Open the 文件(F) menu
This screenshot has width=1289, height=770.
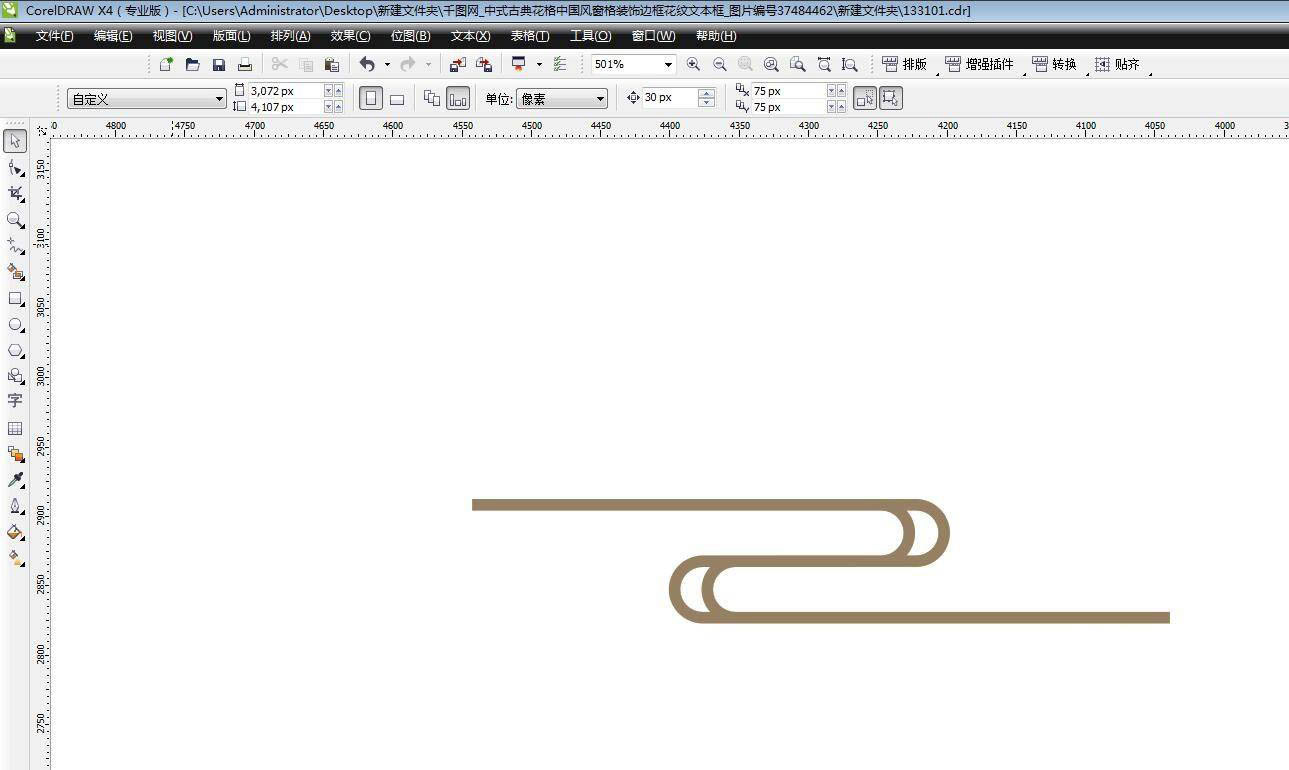[54, 36]
